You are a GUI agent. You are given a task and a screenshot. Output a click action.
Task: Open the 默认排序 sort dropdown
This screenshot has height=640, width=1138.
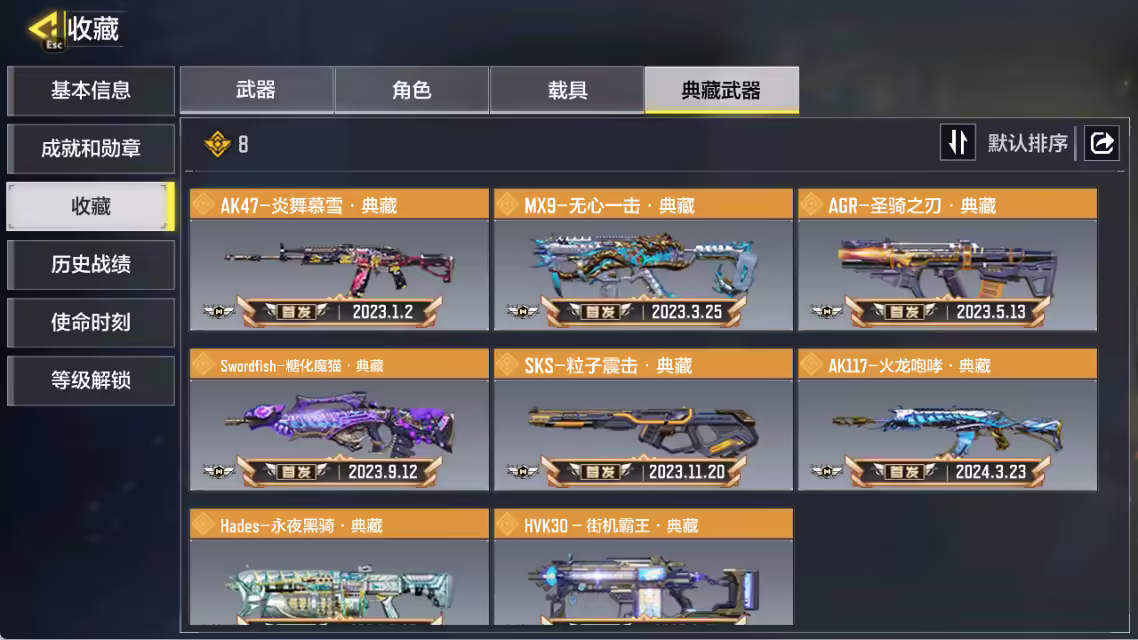click(x=1028, y=143)
